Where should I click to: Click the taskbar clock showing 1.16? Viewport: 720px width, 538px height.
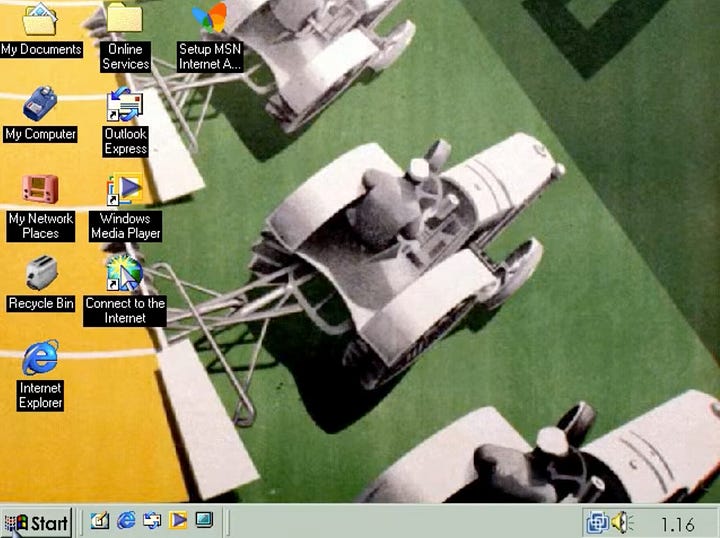(677, 524)
